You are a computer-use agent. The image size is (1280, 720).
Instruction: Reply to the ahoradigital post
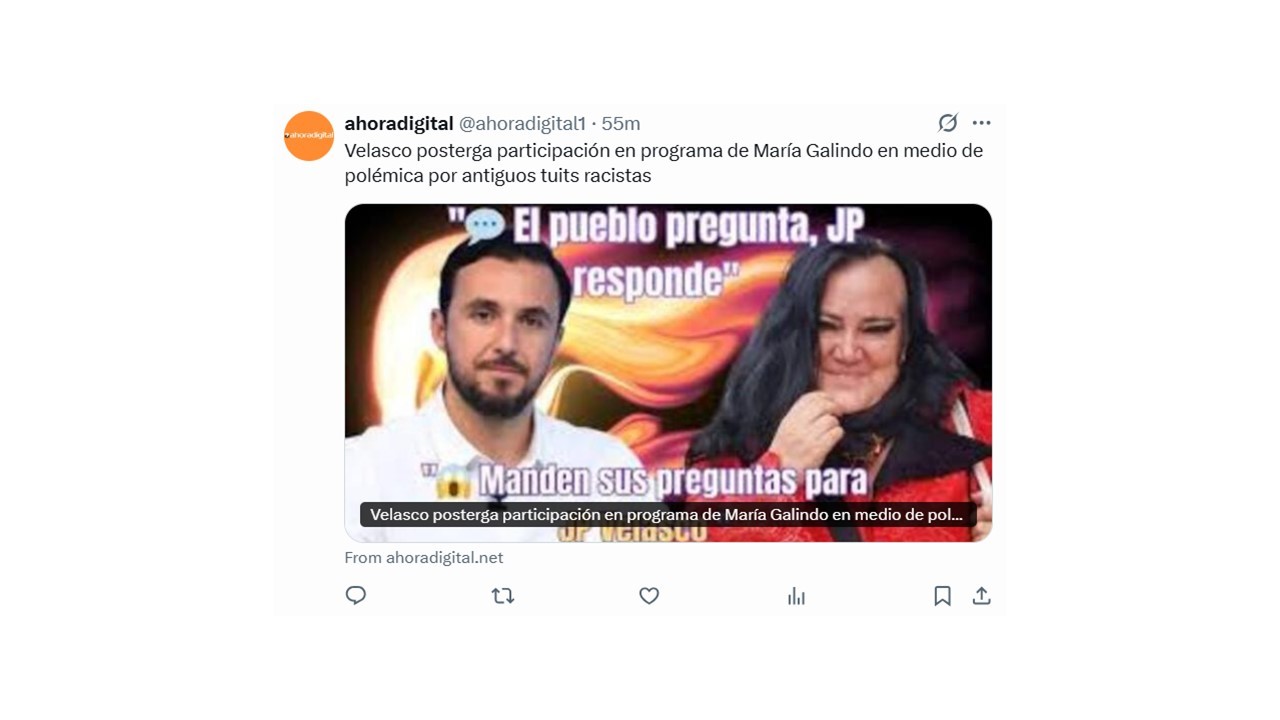point(356,596)
